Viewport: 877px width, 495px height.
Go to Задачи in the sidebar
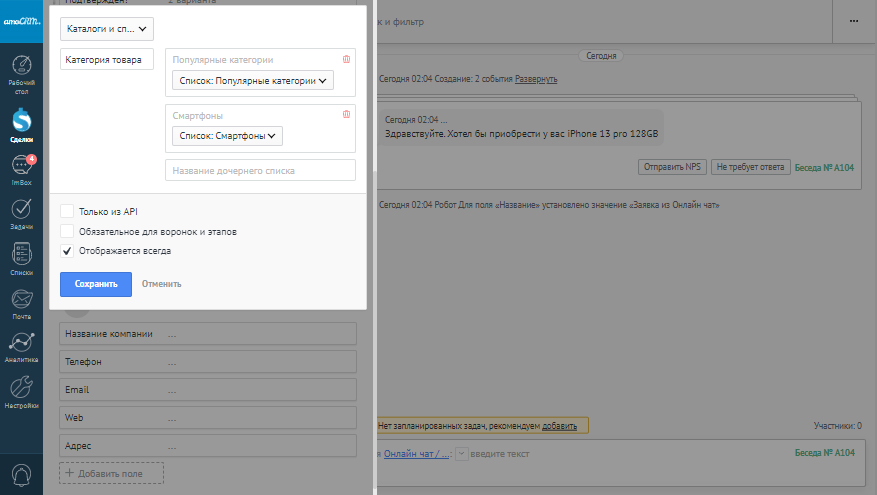point(21,213)
